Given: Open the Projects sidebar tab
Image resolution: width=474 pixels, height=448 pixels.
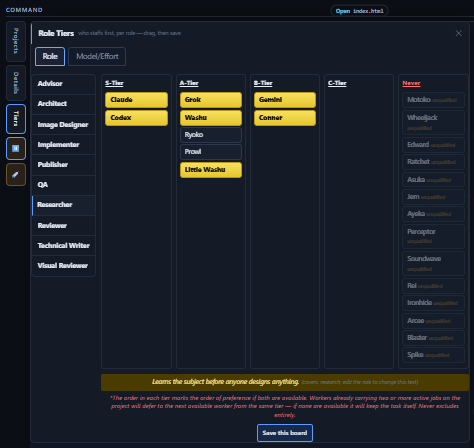Looking at the screenshot, I should 16,41.
